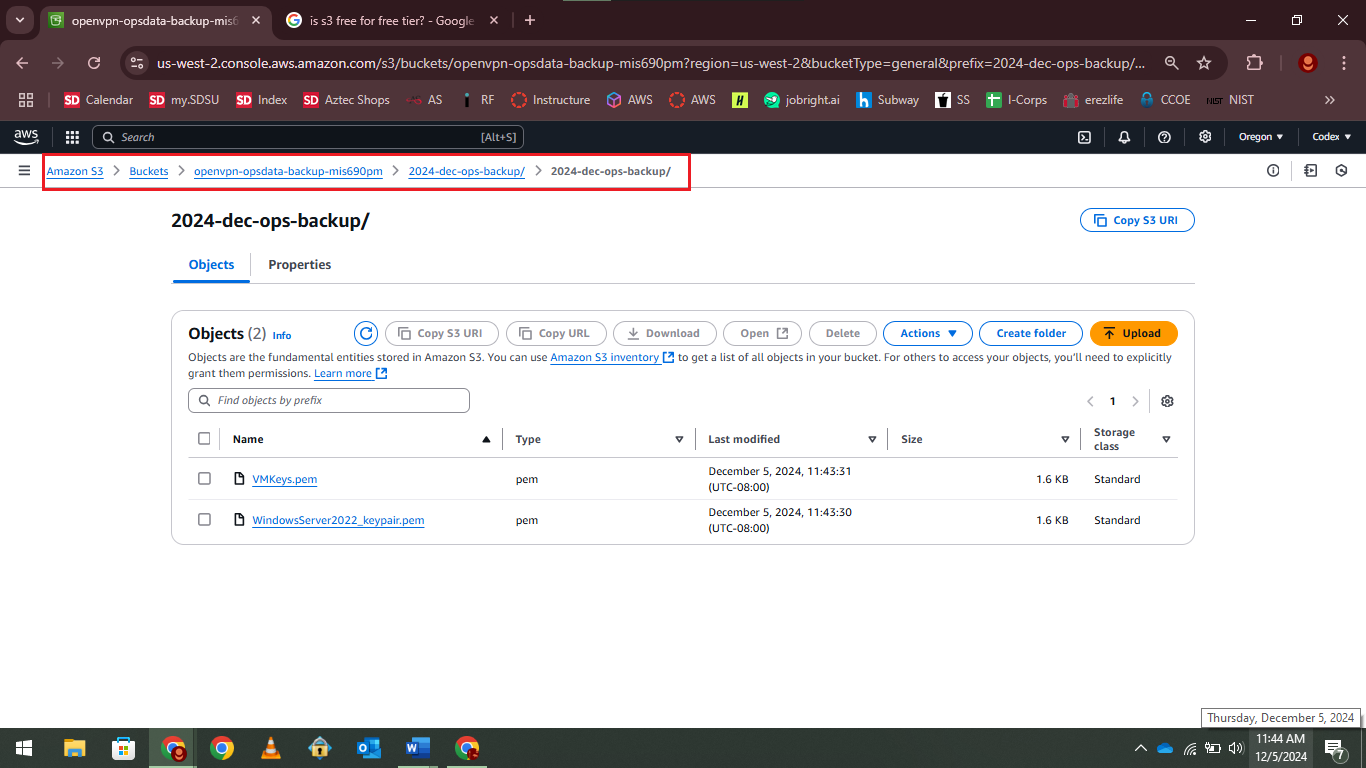This screenshot has height=768, width=1366.
Task: Click the header Copy S3 URI button
Action: point(1137,220)
